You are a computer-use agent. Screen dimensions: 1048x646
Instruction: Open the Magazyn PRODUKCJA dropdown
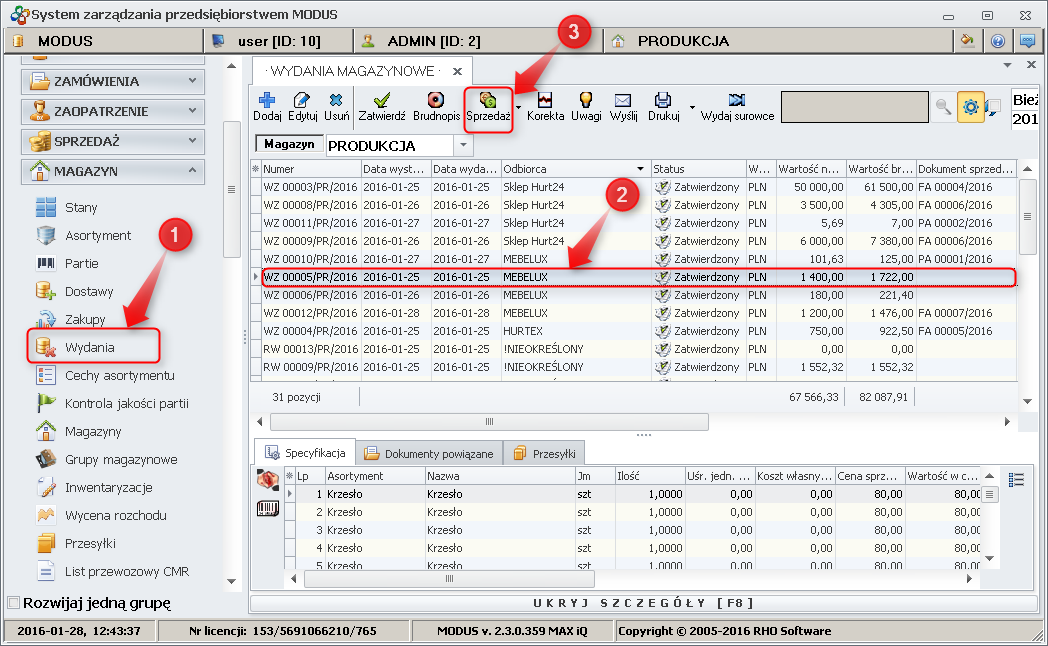[464, 146]
